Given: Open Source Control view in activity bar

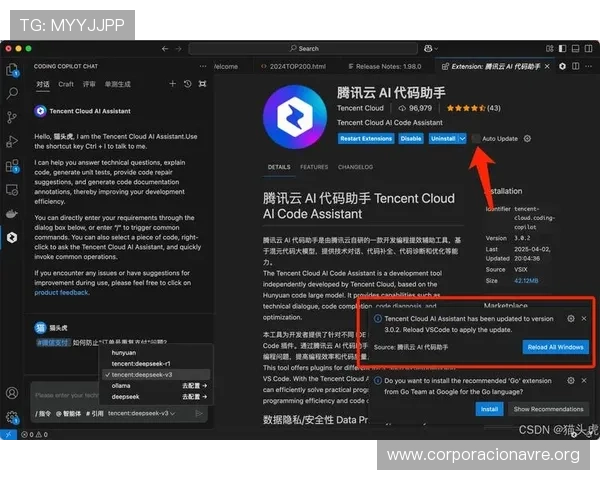Looking at the screenshot, I should click(x=12, y=117).
